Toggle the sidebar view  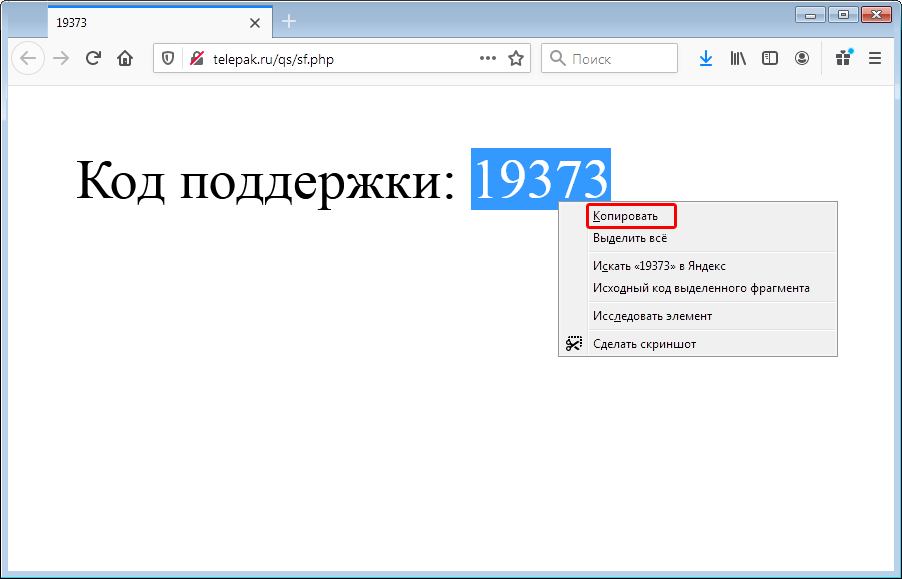coord(770,58)
